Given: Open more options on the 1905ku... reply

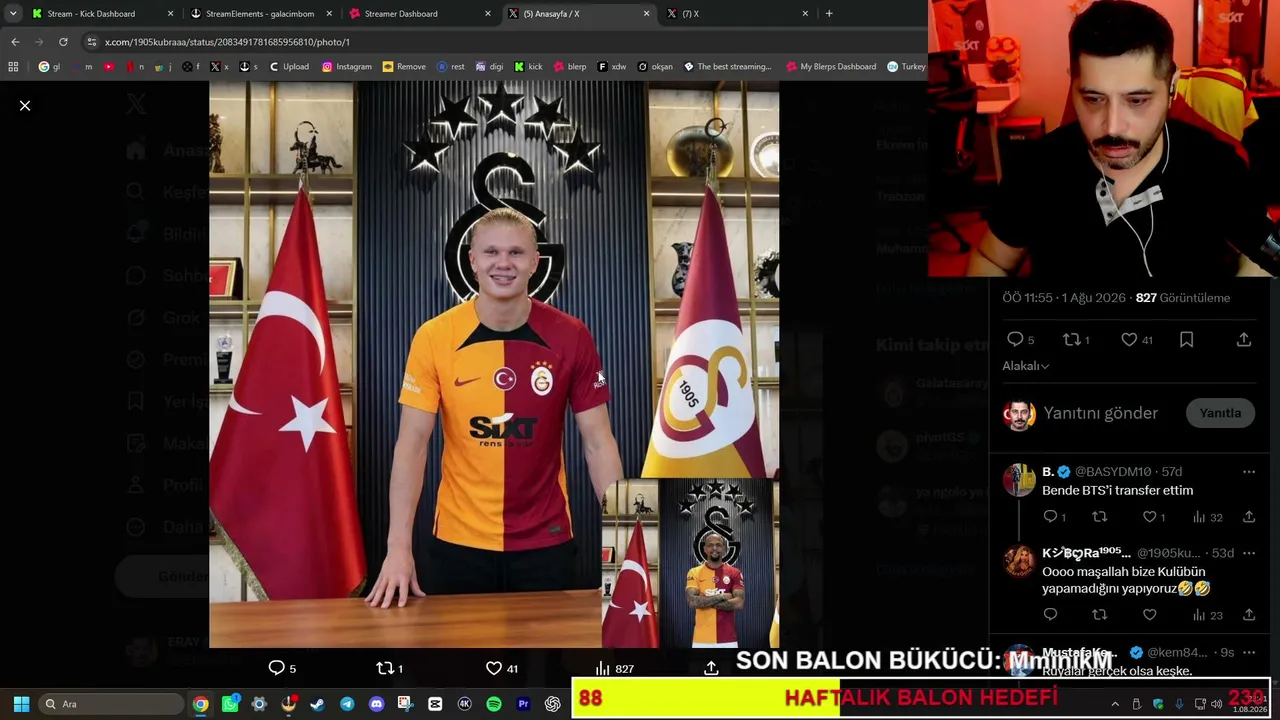Looking at the screenshot, I should click(1249, 553).
